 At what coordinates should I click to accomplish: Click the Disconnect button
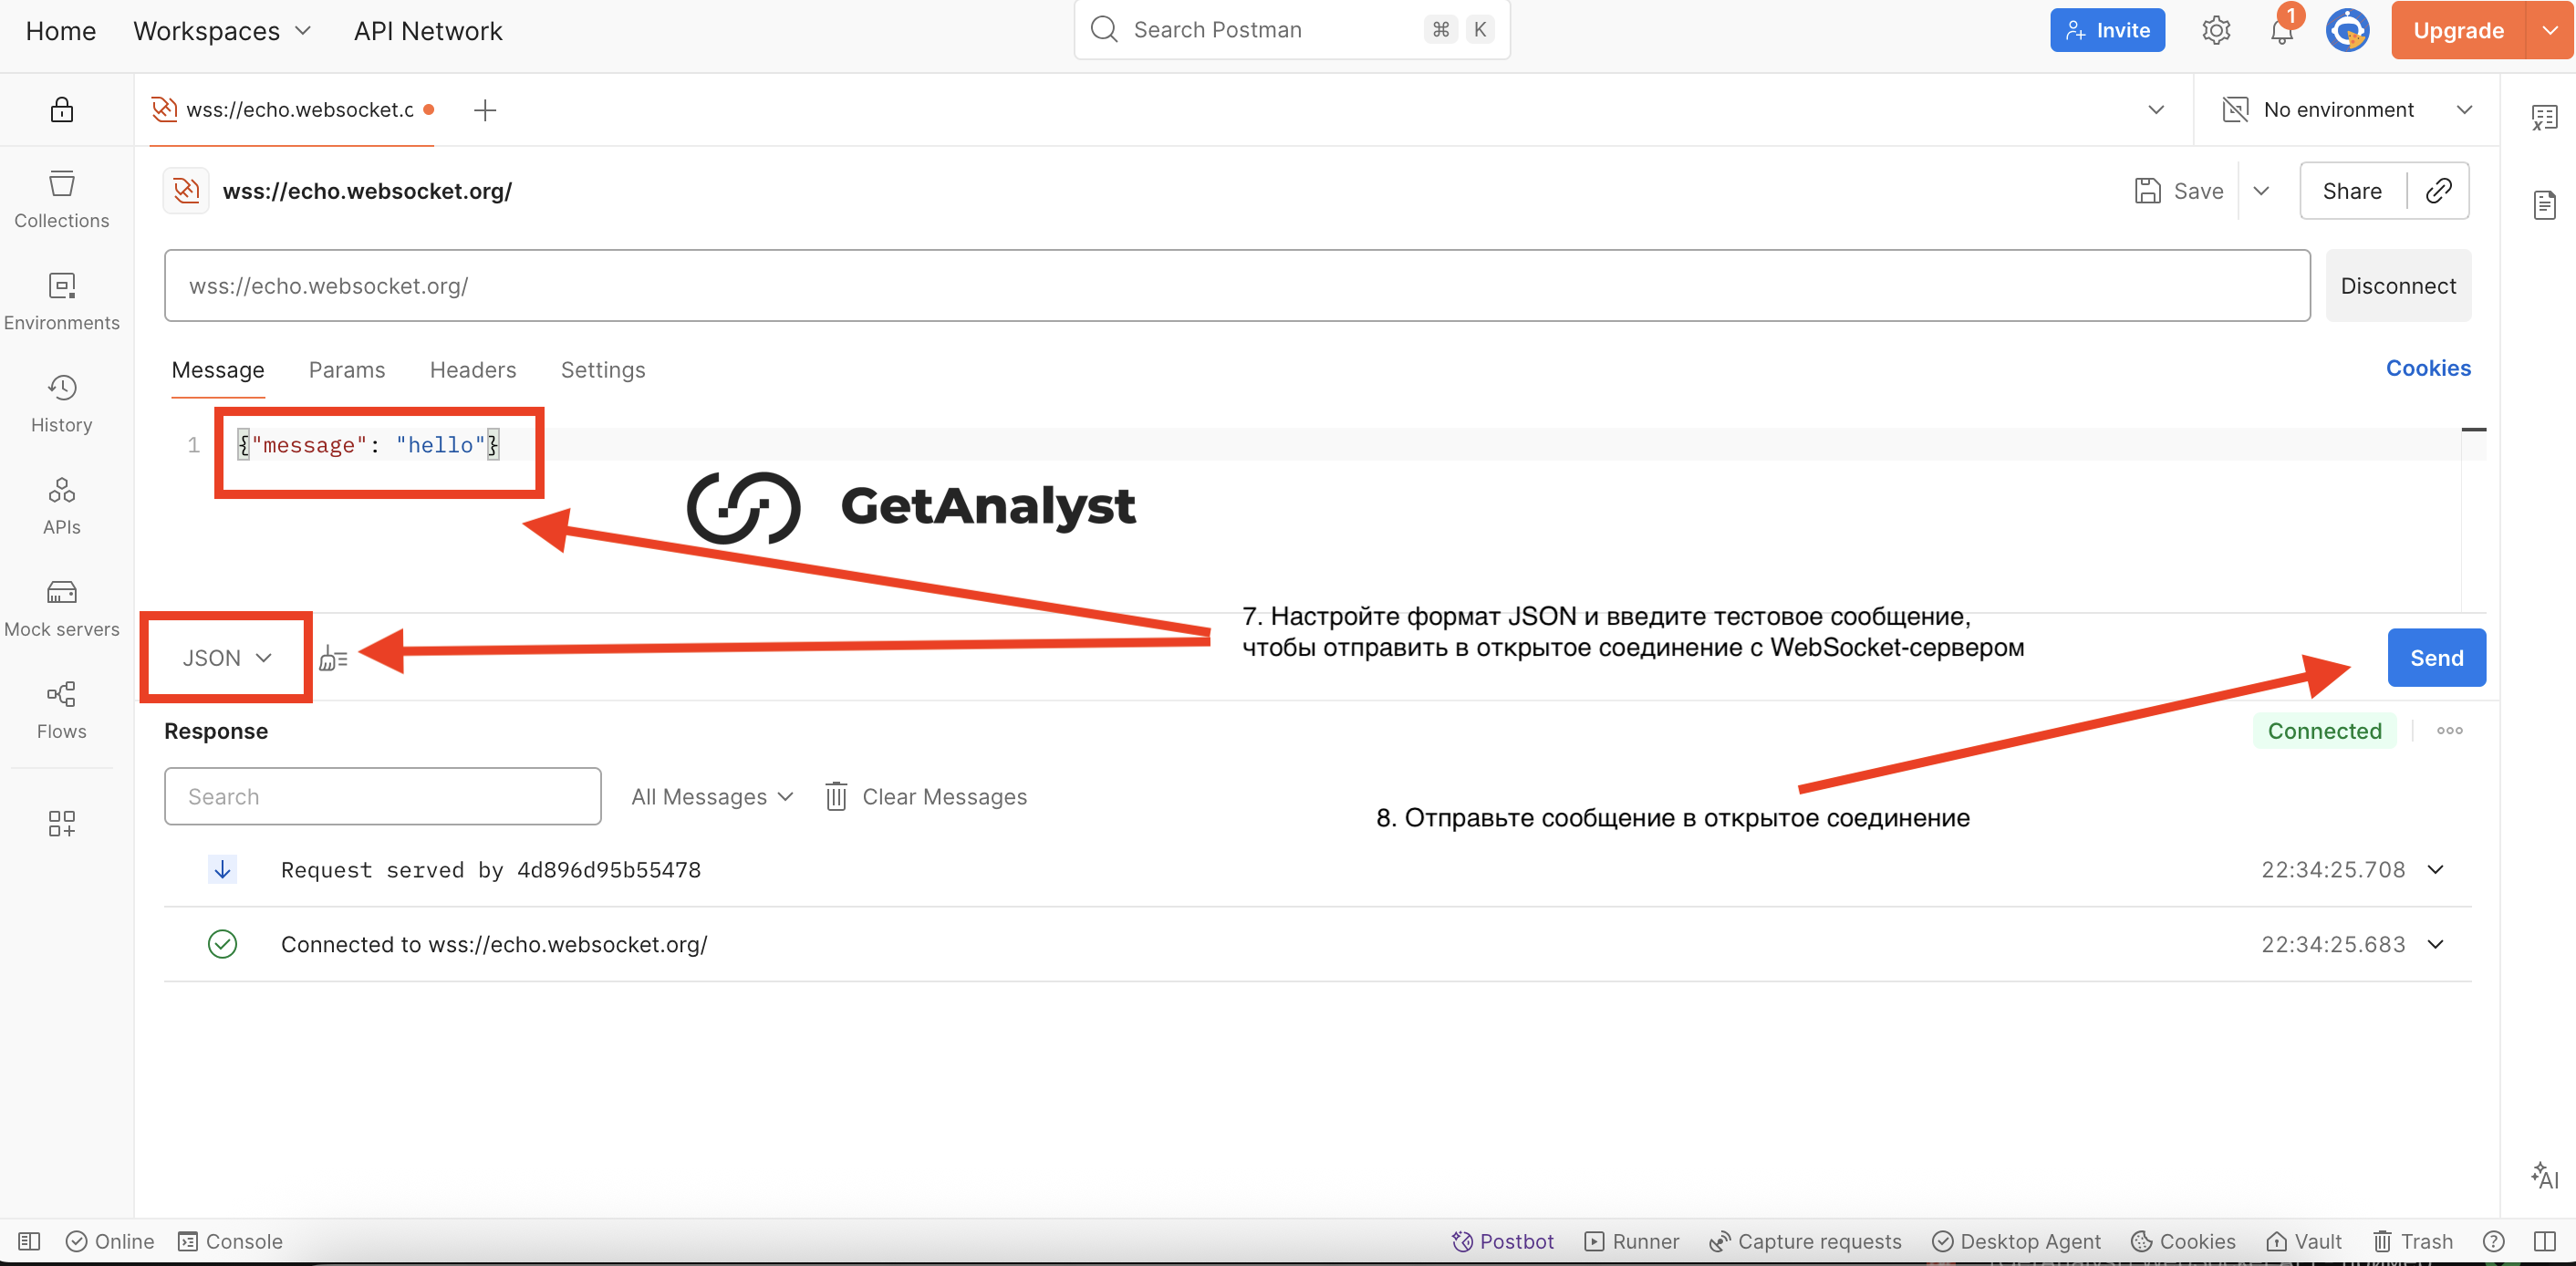(2397, 285)
